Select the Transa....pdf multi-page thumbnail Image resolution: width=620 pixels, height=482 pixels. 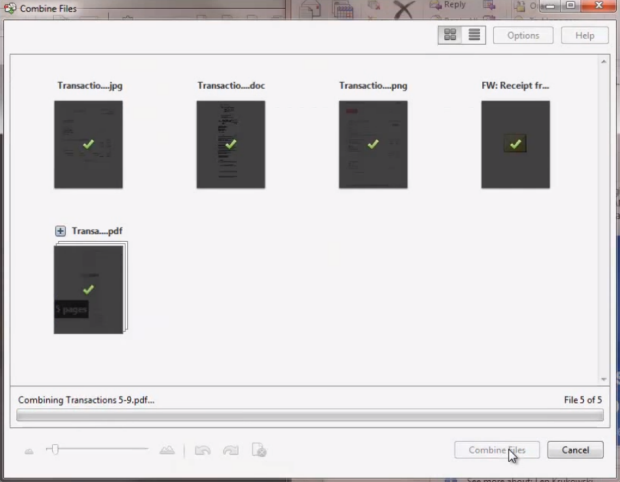click(88, 289)
